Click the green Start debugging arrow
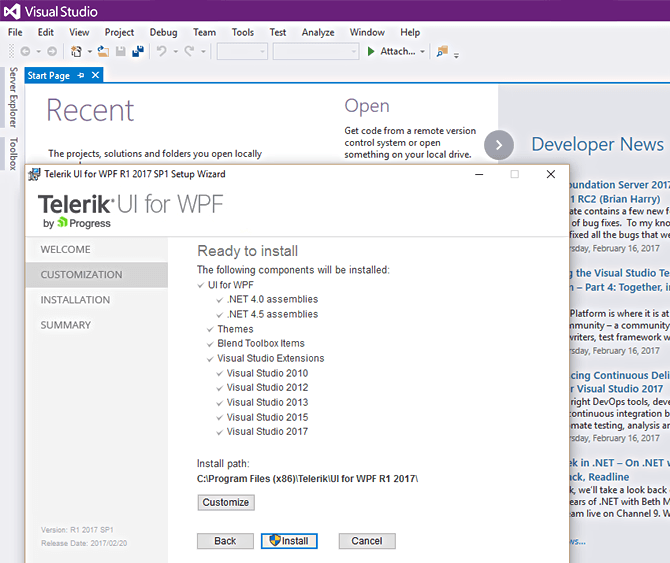Viewport: 670px width, 563px height. [x=371, y=51]
